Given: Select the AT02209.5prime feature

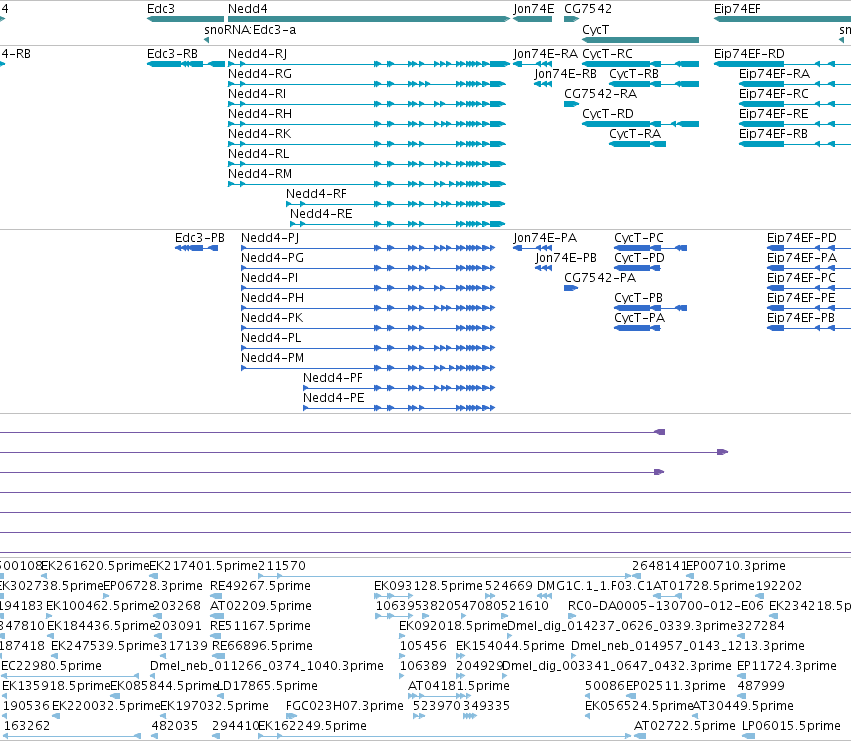Looking at the screenshot, I should pyautogui.click(x=261, y=606).
